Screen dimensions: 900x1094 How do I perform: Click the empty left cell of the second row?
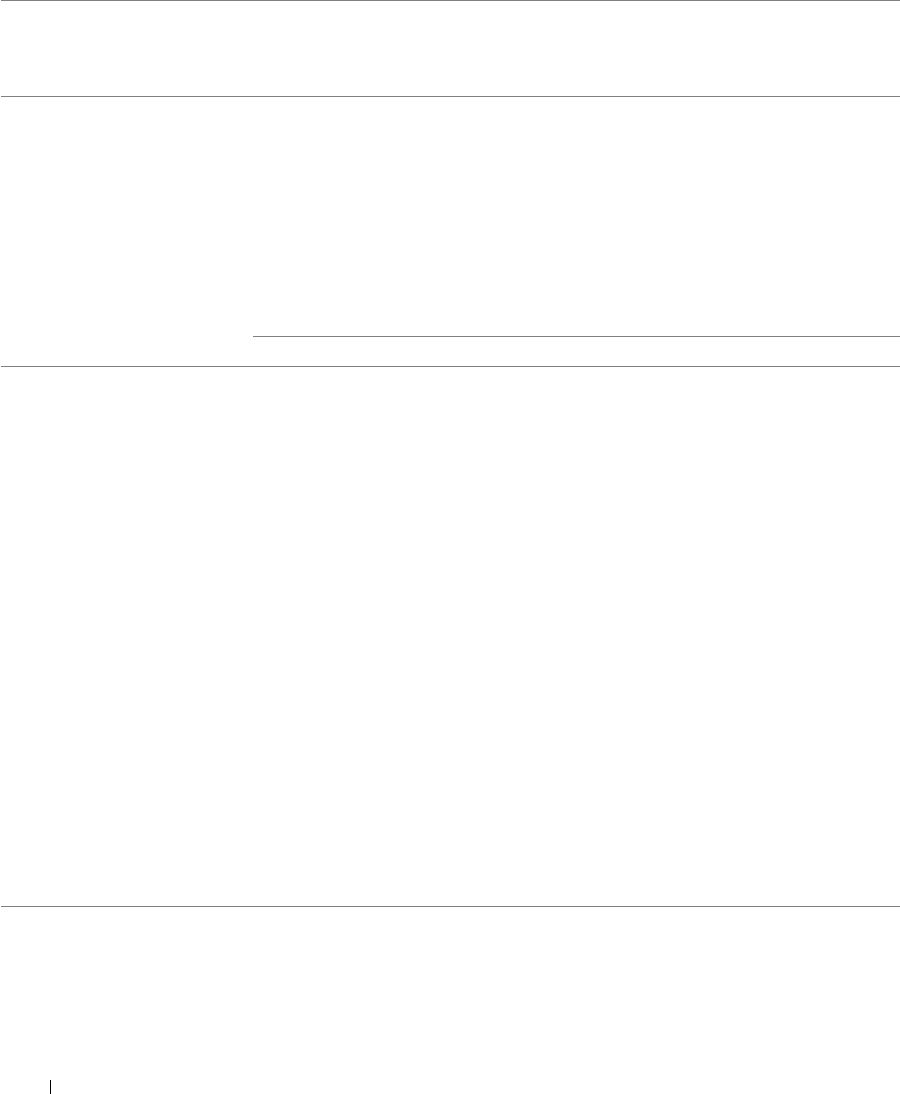[126, 230]
